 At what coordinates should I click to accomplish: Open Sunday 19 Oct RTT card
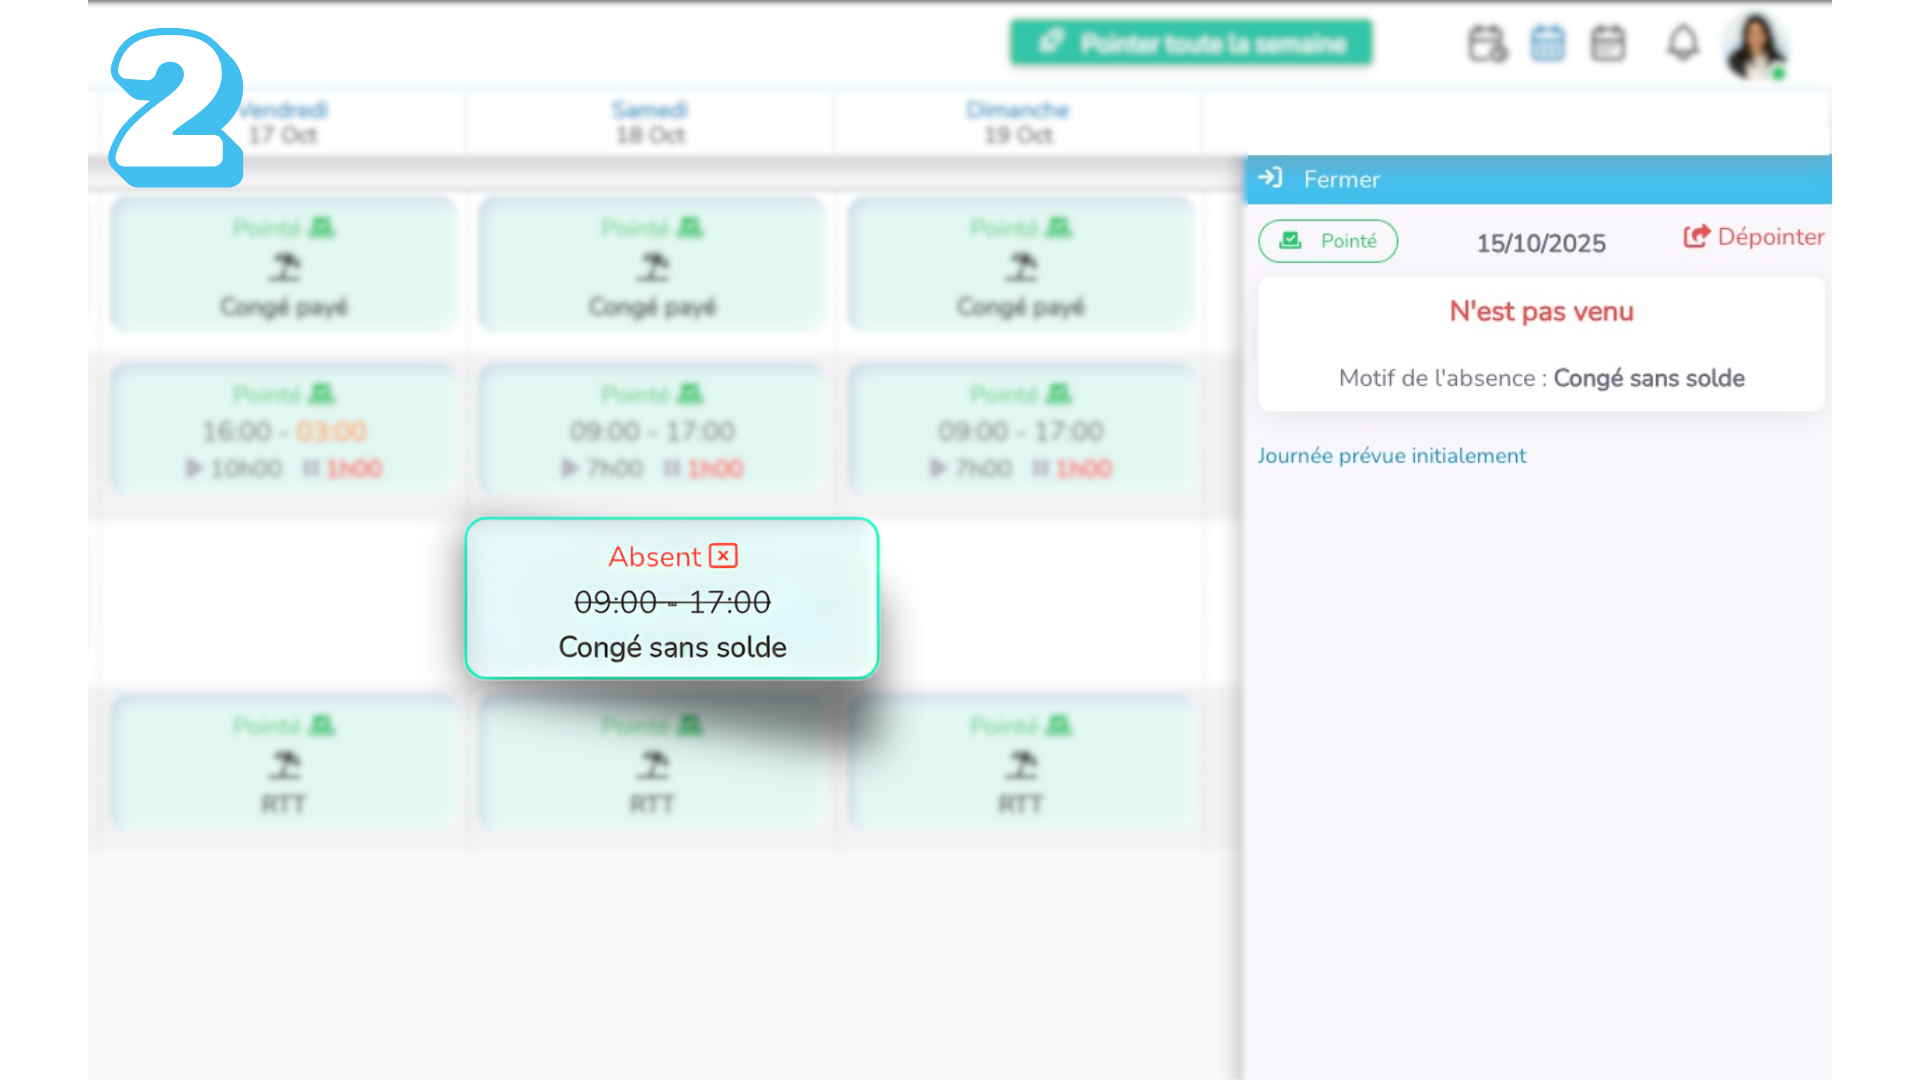(x=1020, y=763)
